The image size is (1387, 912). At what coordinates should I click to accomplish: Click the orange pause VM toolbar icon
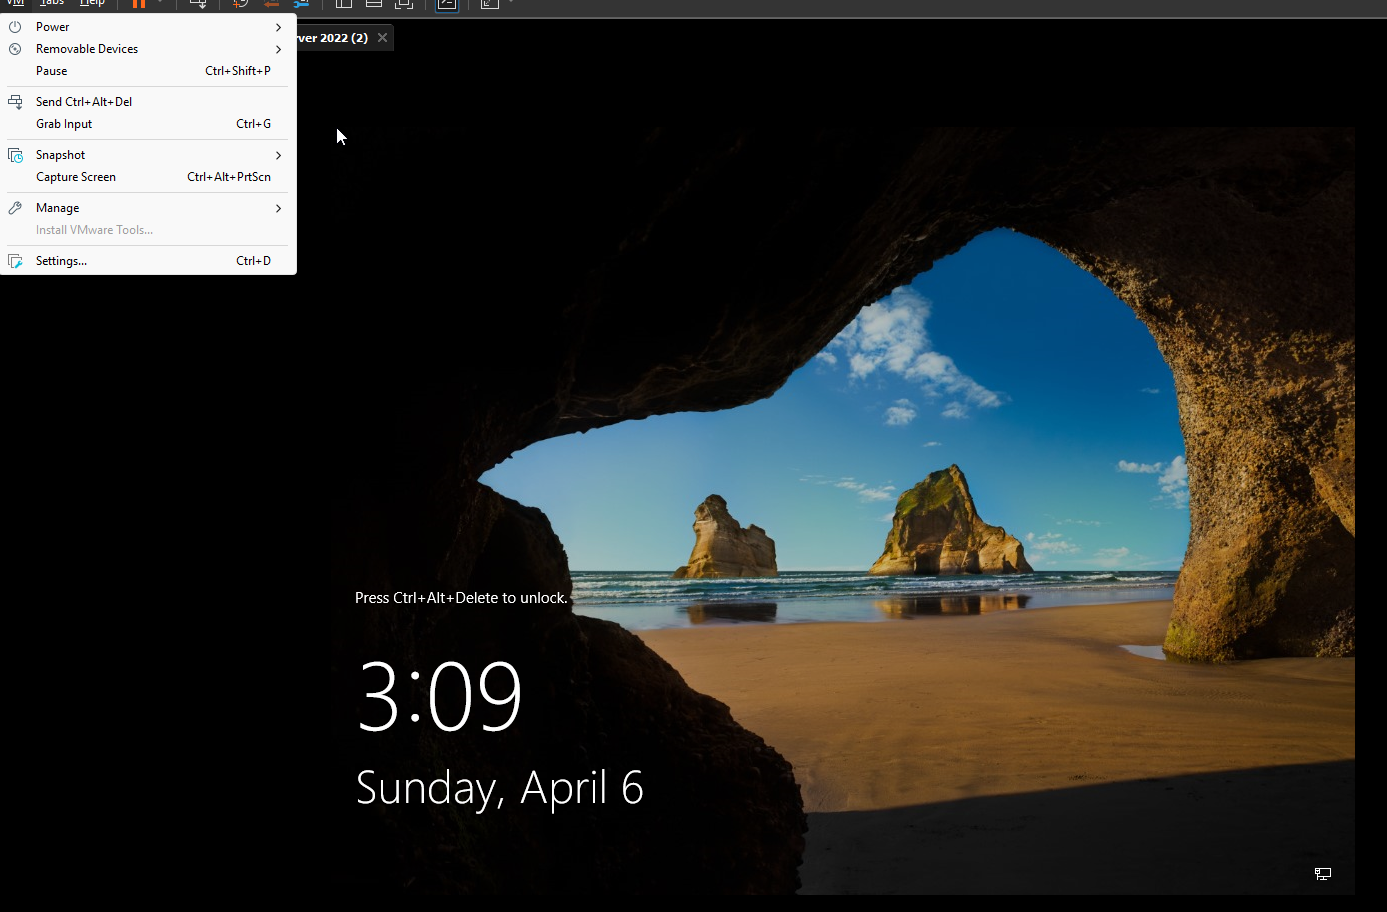coord(139,4)
